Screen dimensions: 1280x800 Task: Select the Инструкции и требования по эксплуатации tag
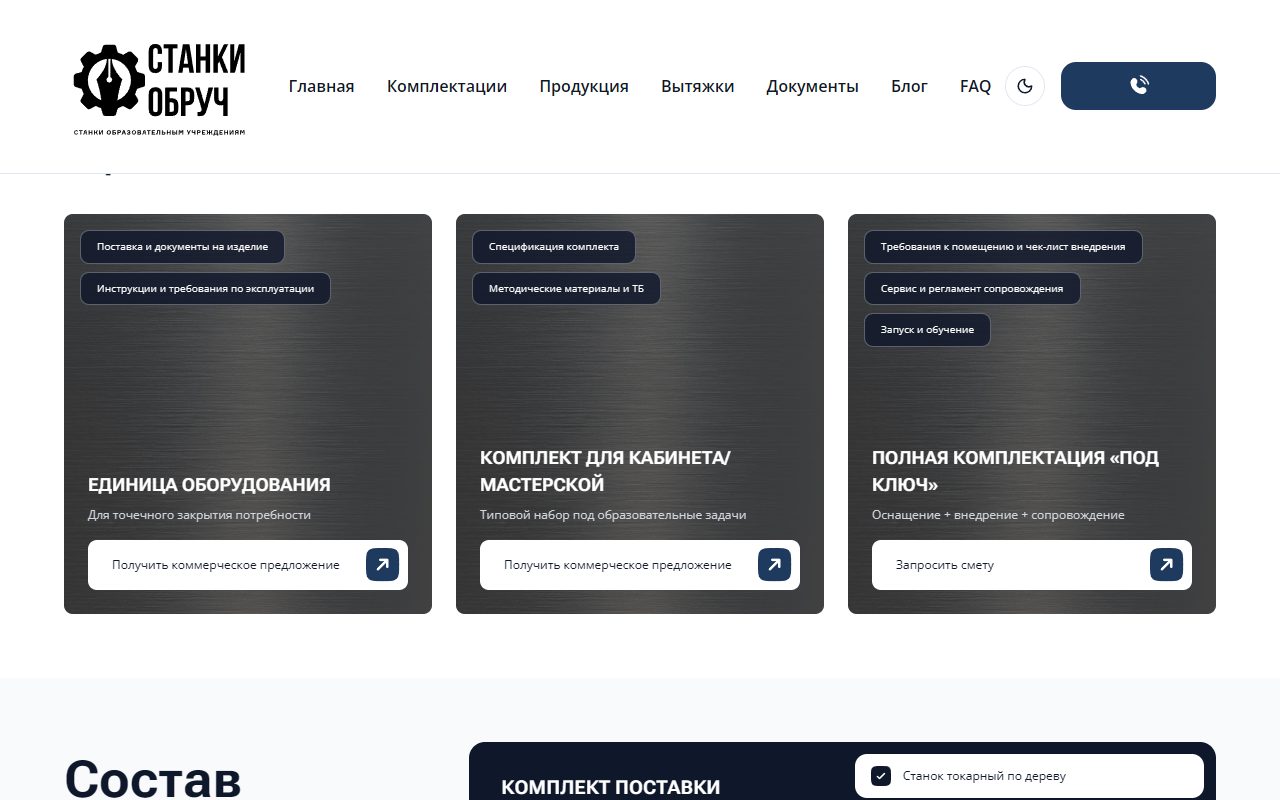(x=205, y=289)
